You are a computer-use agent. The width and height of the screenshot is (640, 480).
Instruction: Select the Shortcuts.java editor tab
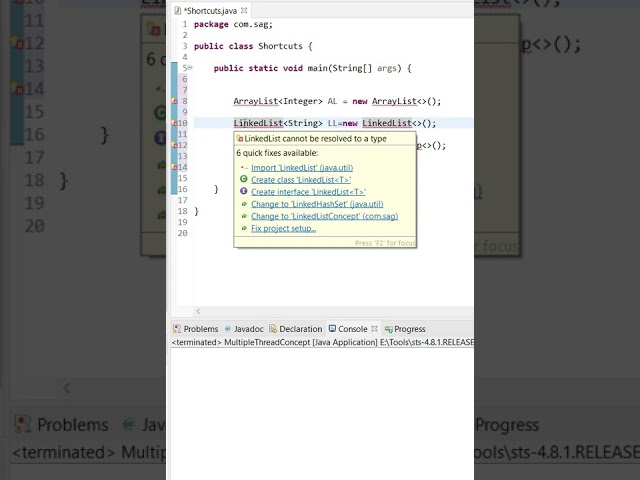[x=210, y=11]
